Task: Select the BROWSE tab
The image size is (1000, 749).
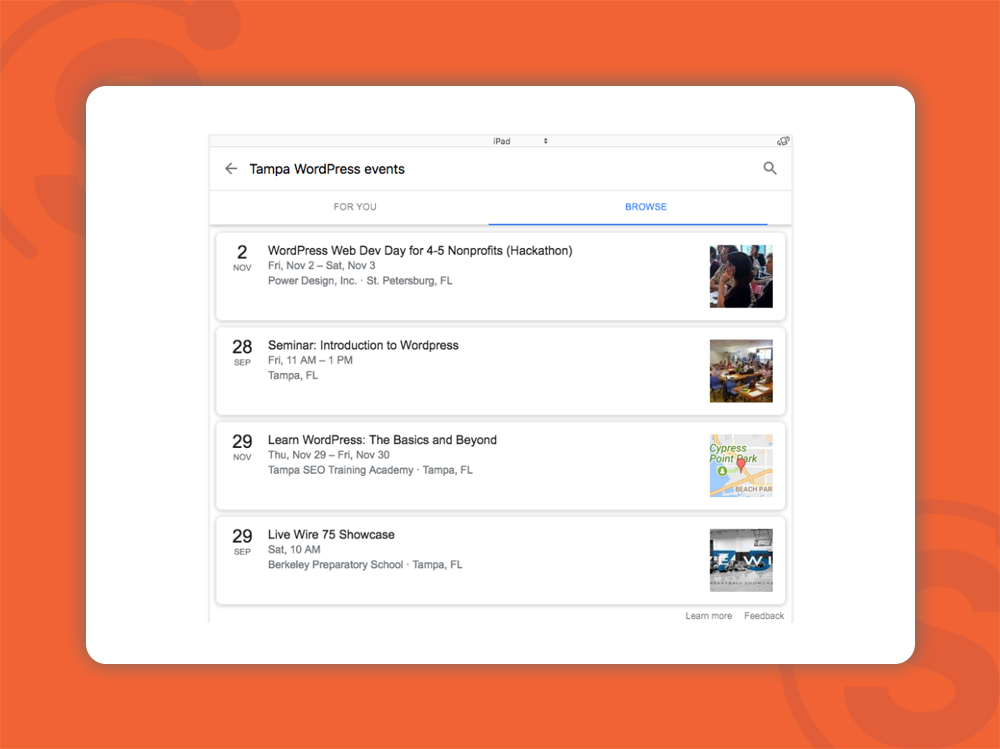Action: (x=646, y=207)
